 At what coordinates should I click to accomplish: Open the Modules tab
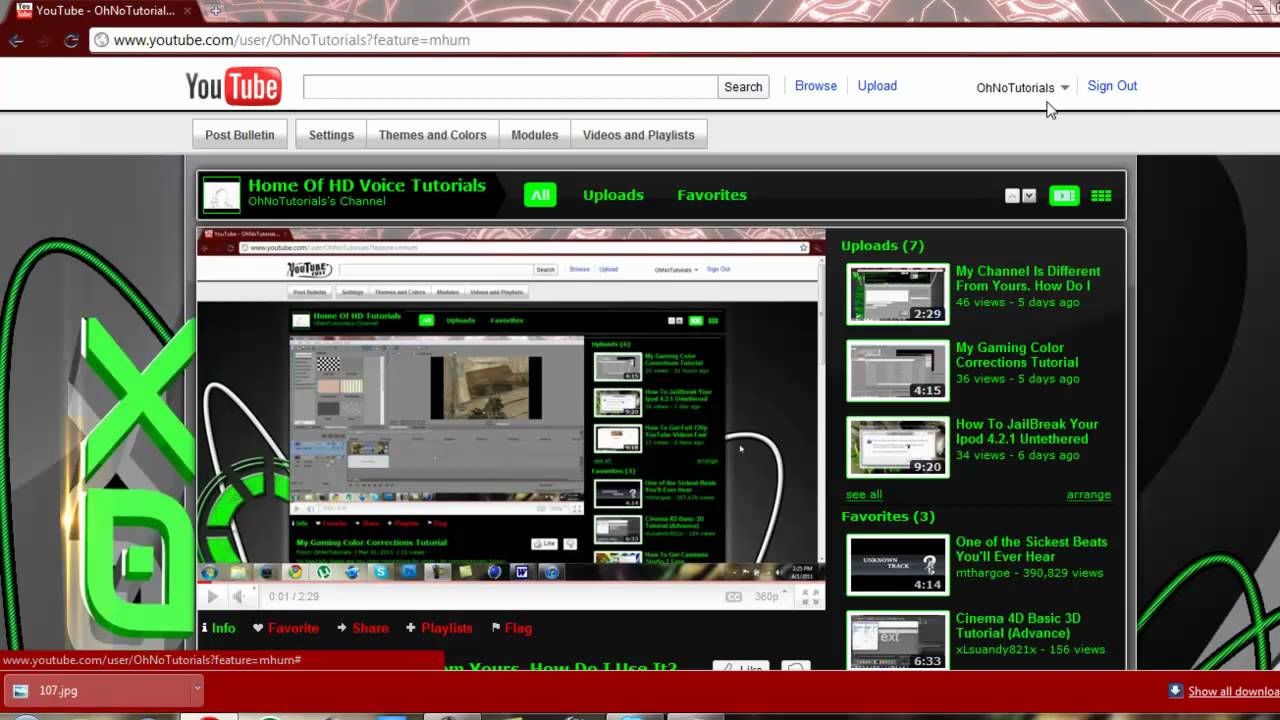535,135
